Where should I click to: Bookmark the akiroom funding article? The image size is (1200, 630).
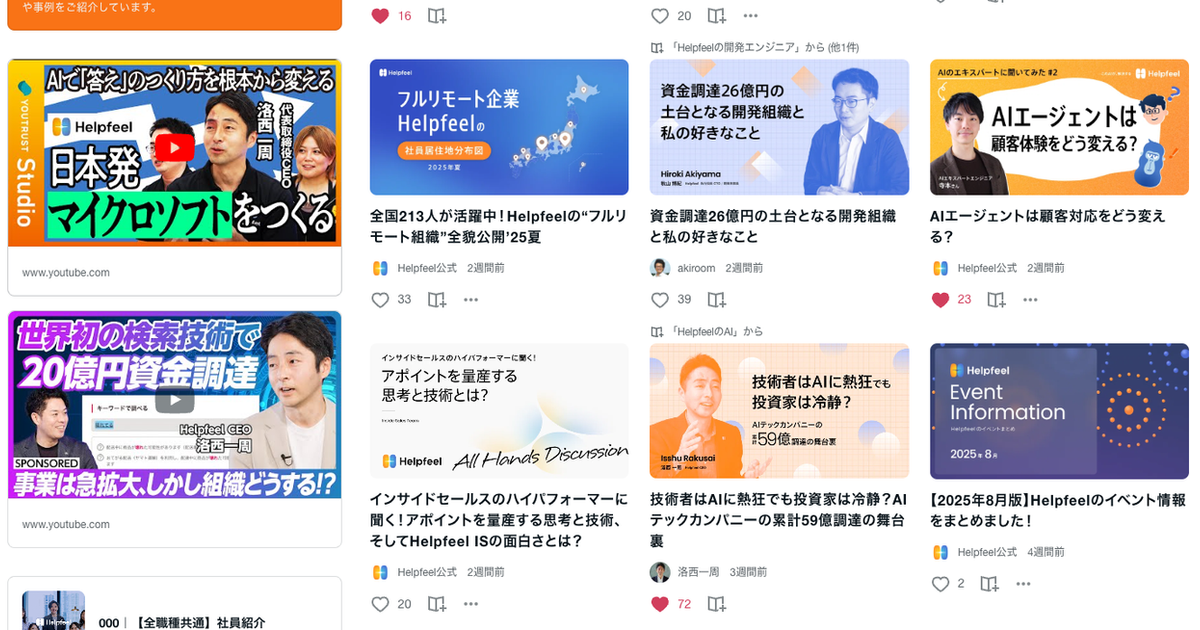click(x=717, y=300)
